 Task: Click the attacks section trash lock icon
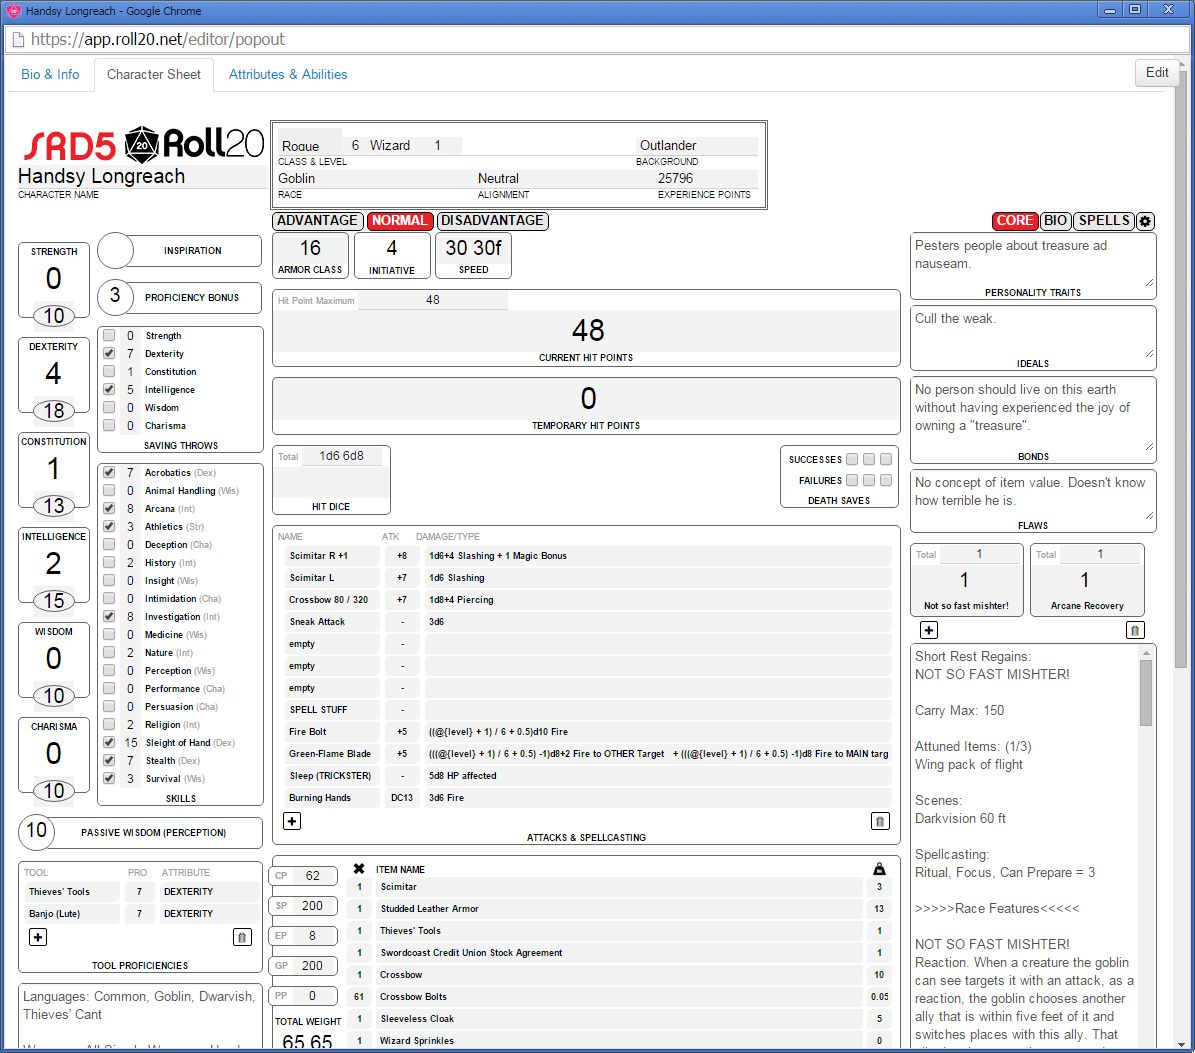click(880, 821)
